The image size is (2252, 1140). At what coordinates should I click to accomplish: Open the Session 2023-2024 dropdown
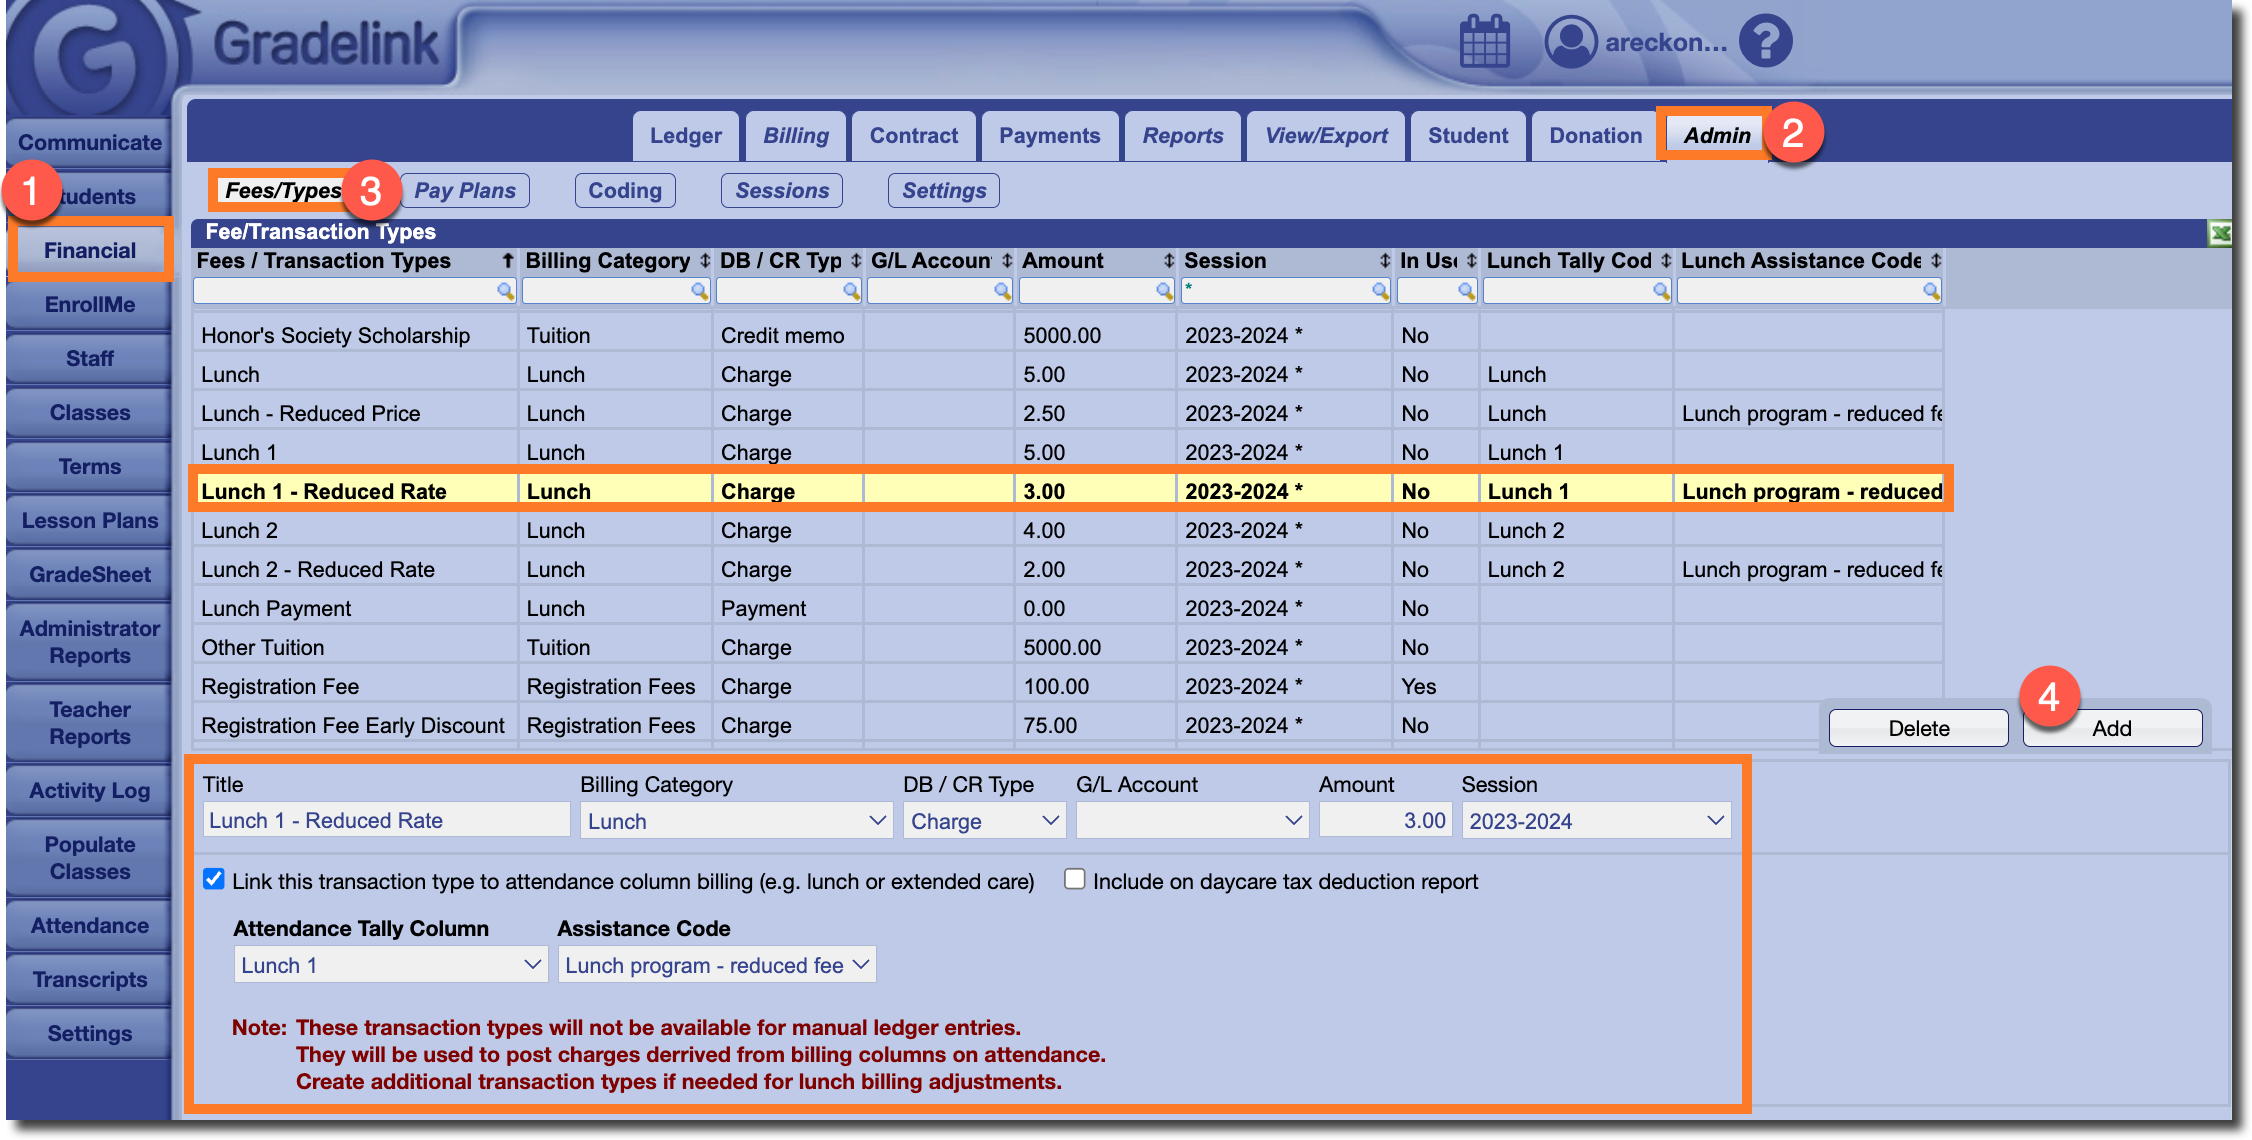[x=1596, y=821]
